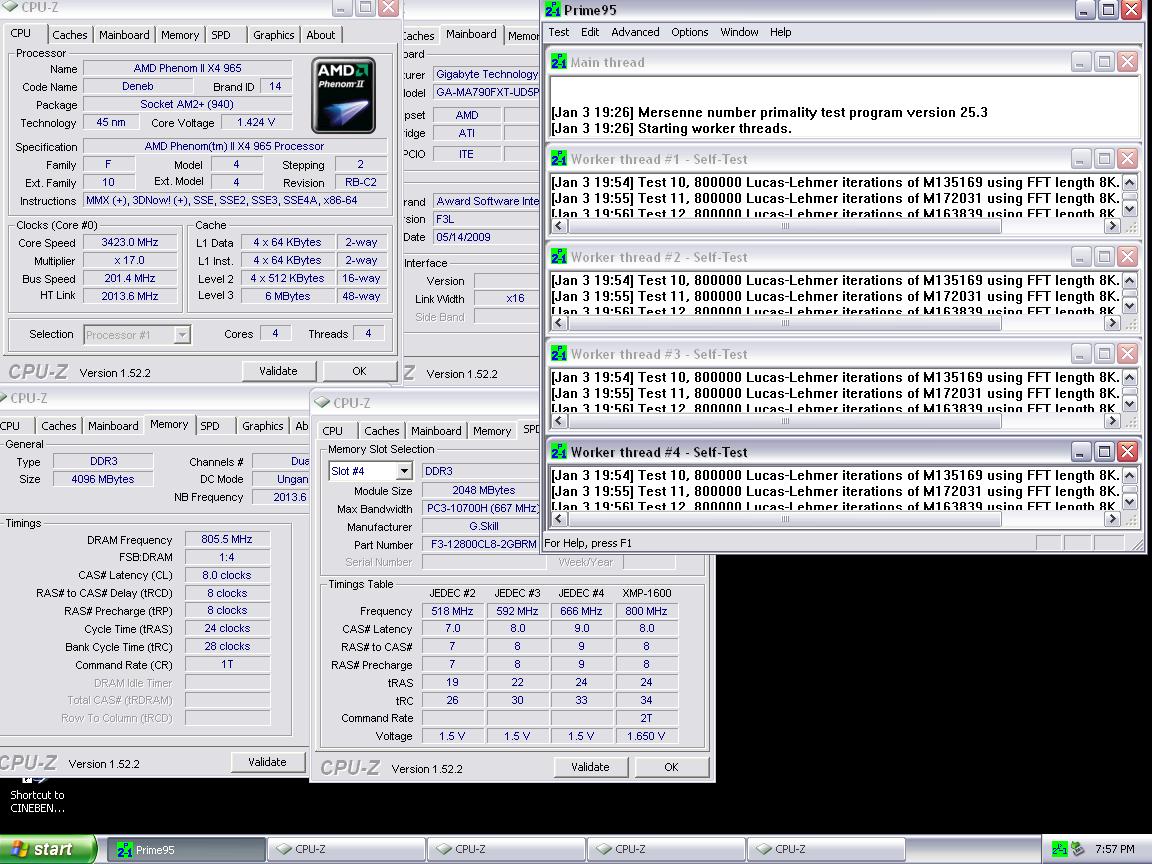Screen dimensions: 1152x864
Task: Click Worker thread #4 window icon
Action: point(558,451)
